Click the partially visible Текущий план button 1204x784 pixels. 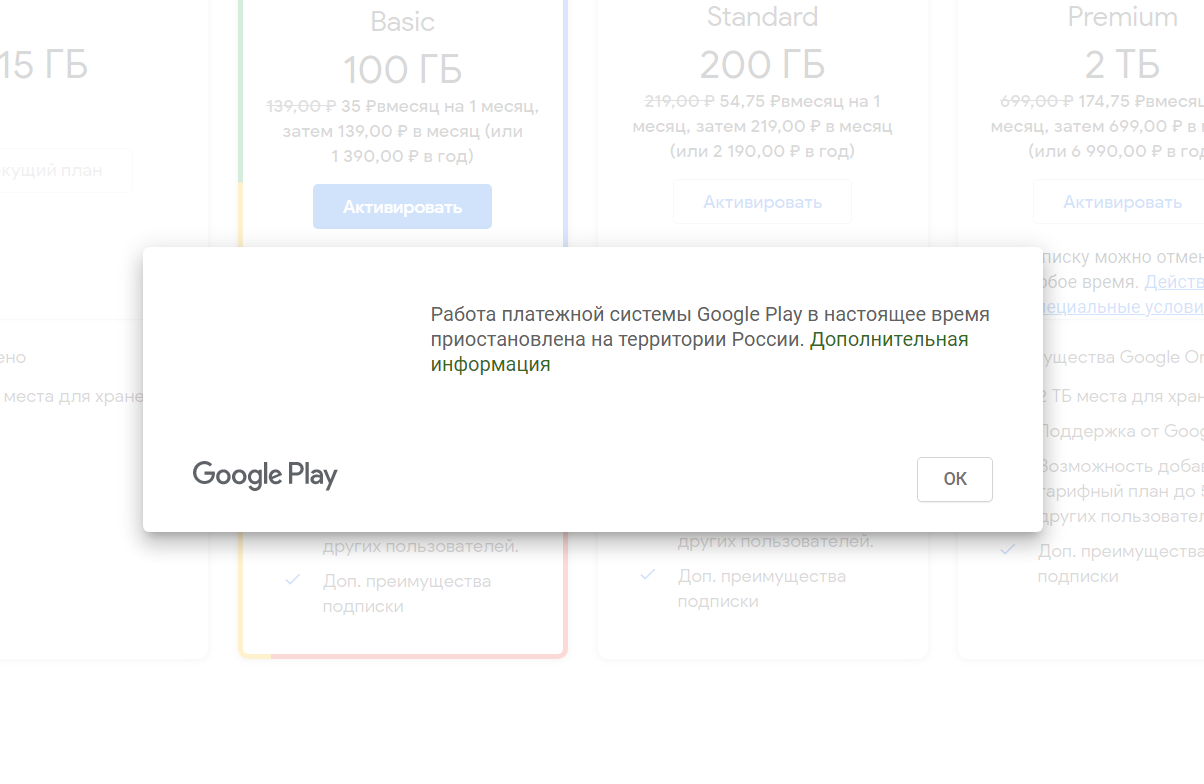[x=60, y=170]
